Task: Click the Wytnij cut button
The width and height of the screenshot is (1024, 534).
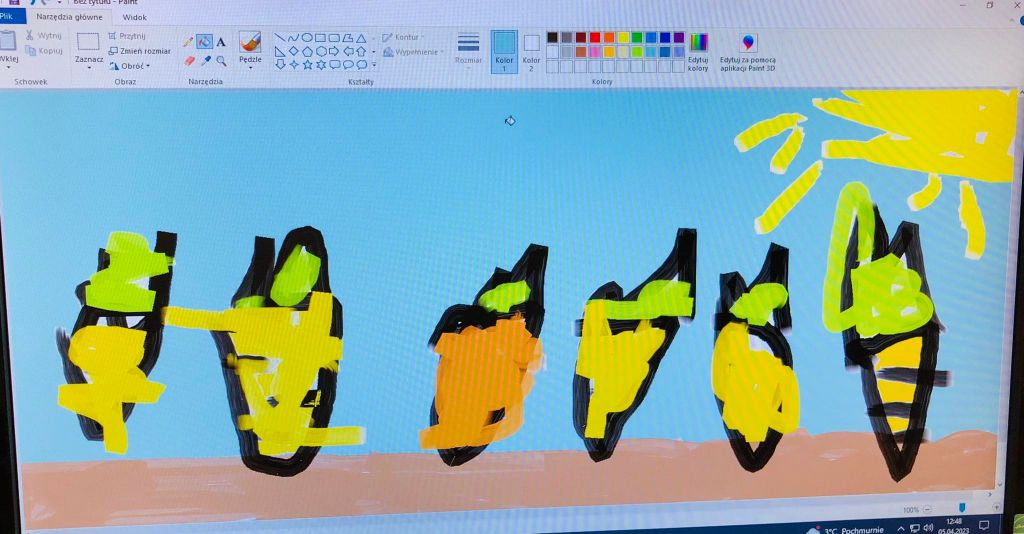Action: coord(43,35)
